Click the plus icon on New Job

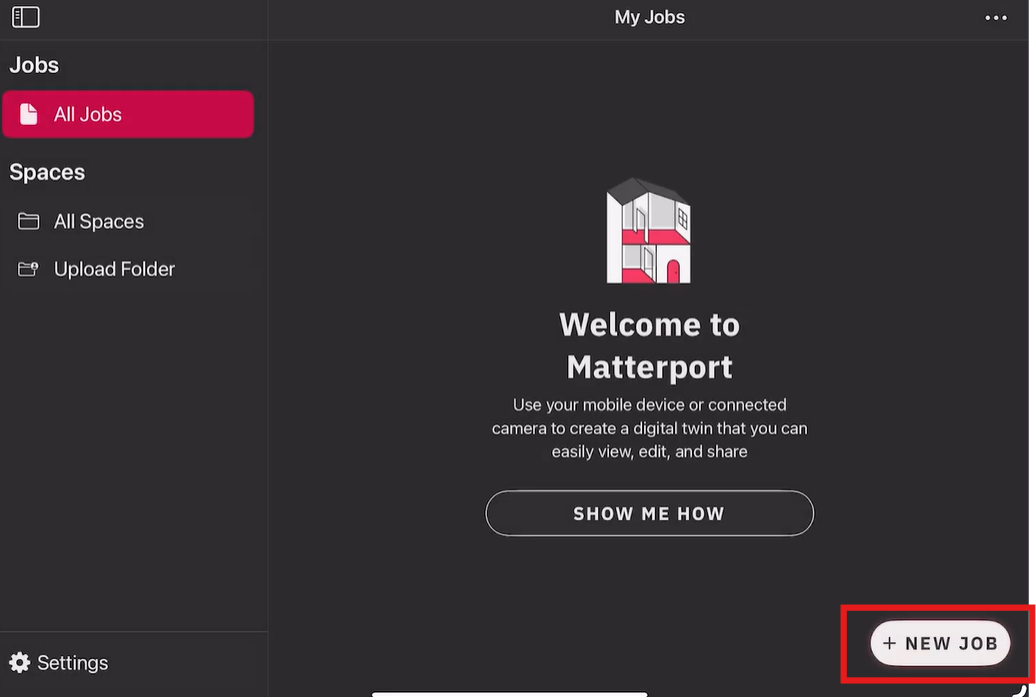889,643
